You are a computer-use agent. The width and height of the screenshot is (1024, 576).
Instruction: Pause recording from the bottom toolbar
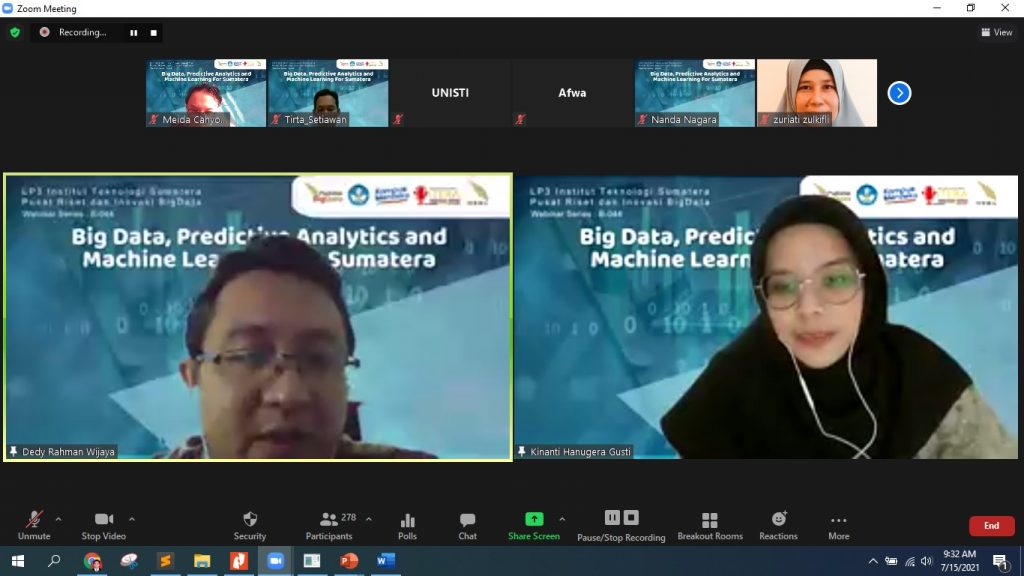(612, 518)
